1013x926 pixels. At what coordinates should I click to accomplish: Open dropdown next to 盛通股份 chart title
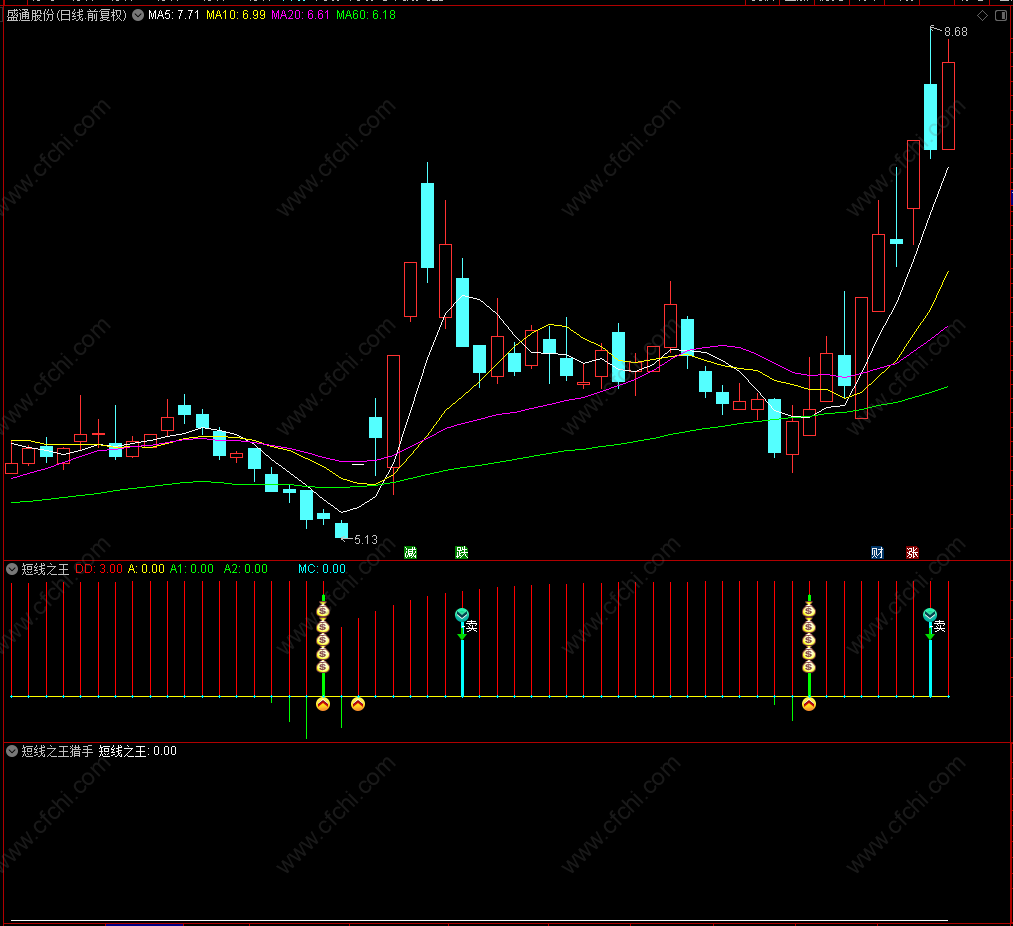coord(138,15)
